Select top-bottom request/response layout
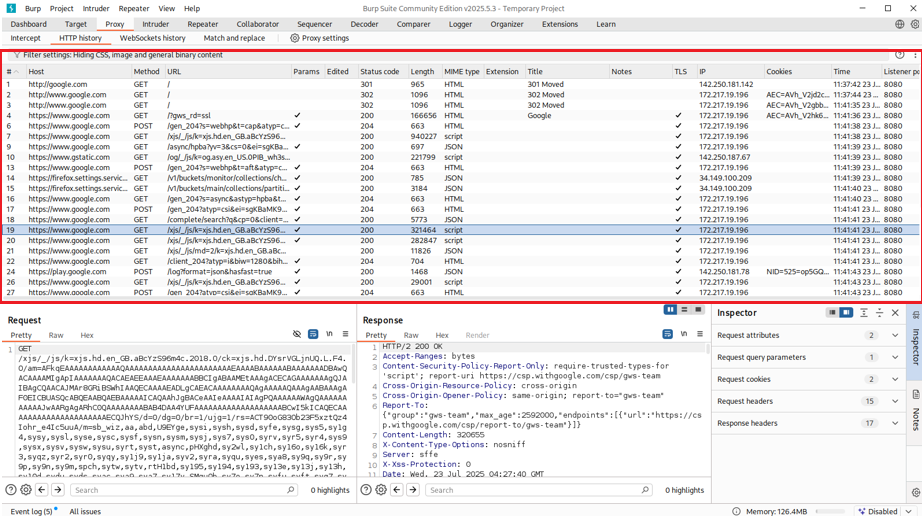The image size is (922, 516). pyautogui.click(x=684, y=310)
